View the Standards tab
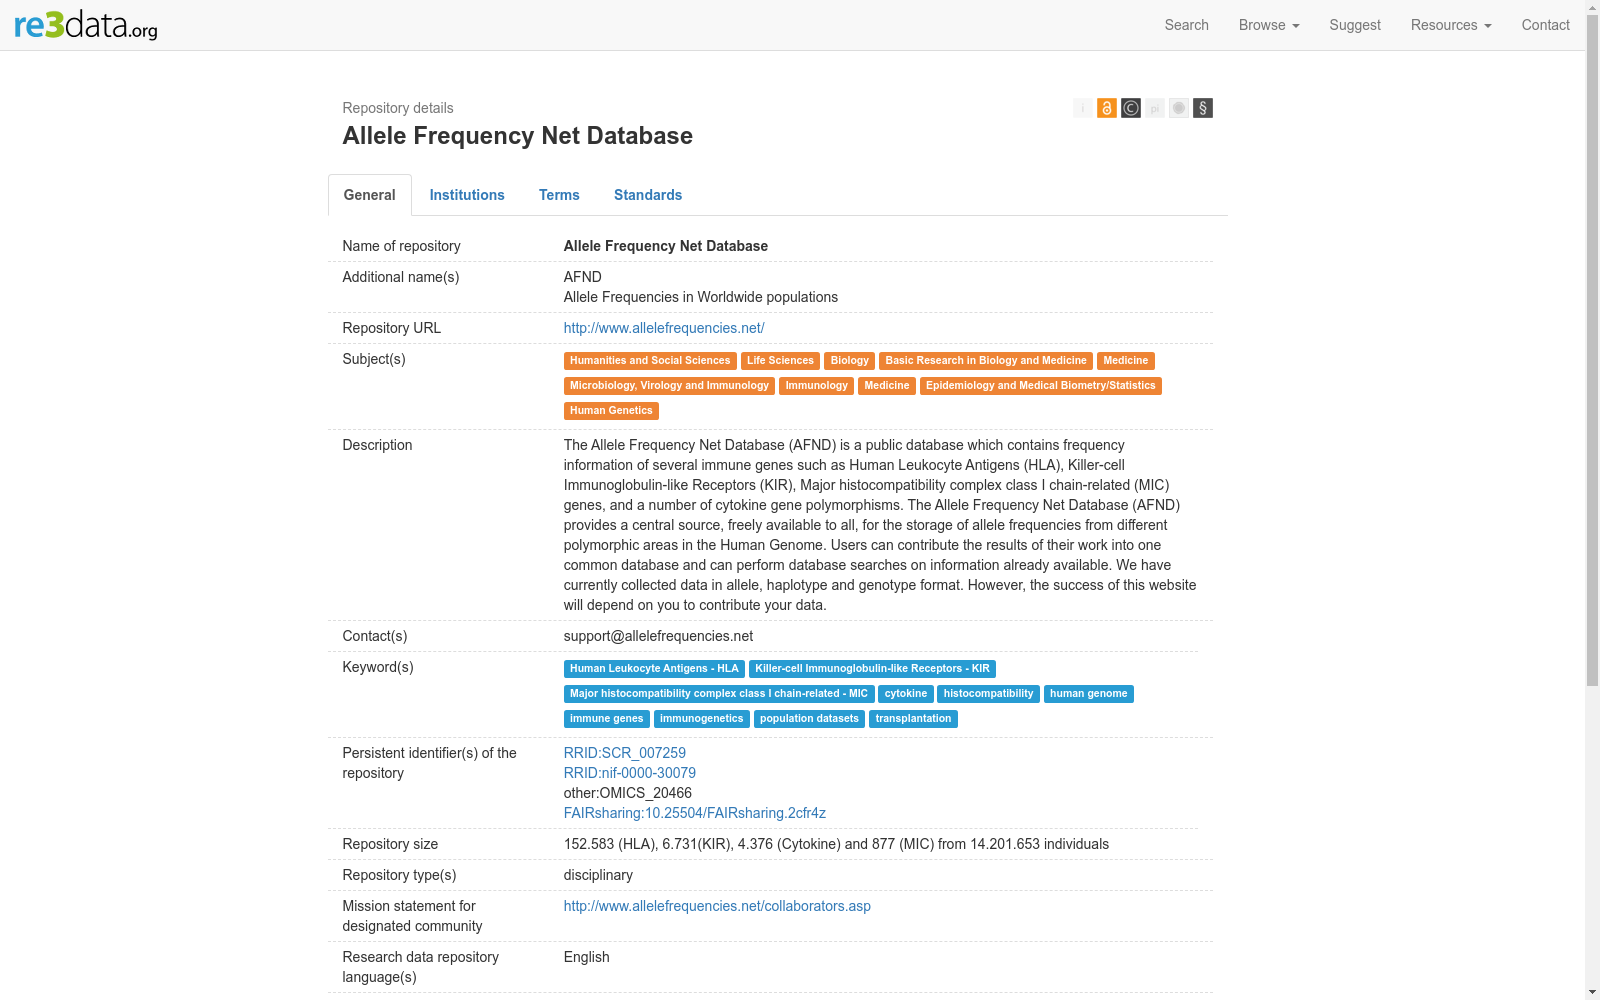1600x1000 pixels. pyautogui.click(x=648, y=195)
